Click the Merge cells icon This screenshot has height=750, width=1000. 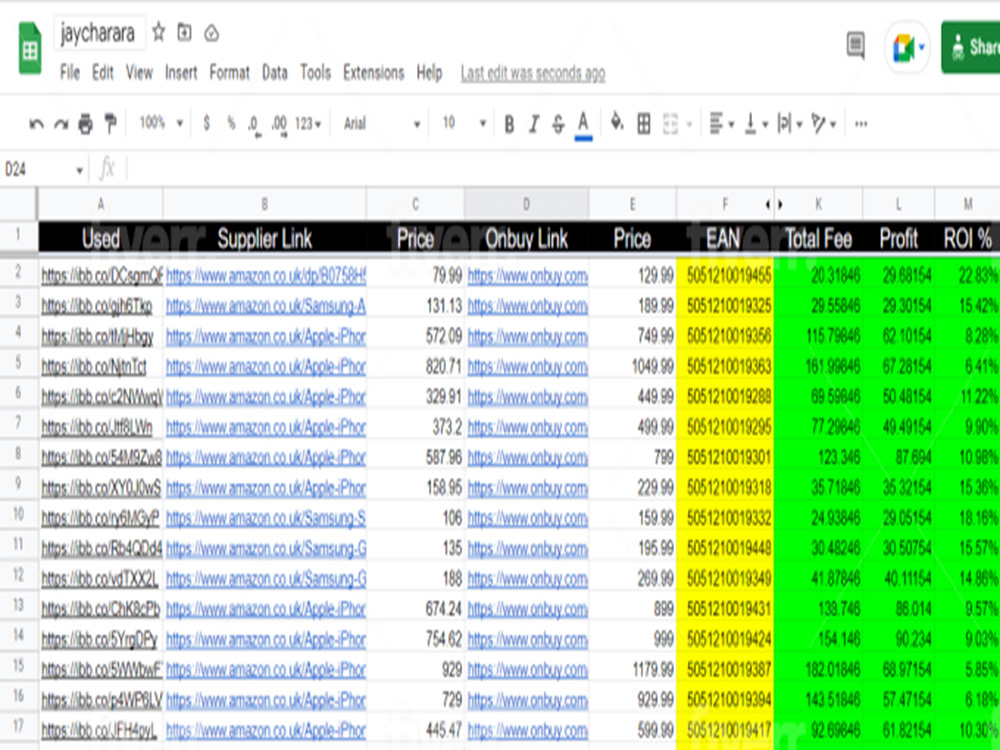pos(670,124)
